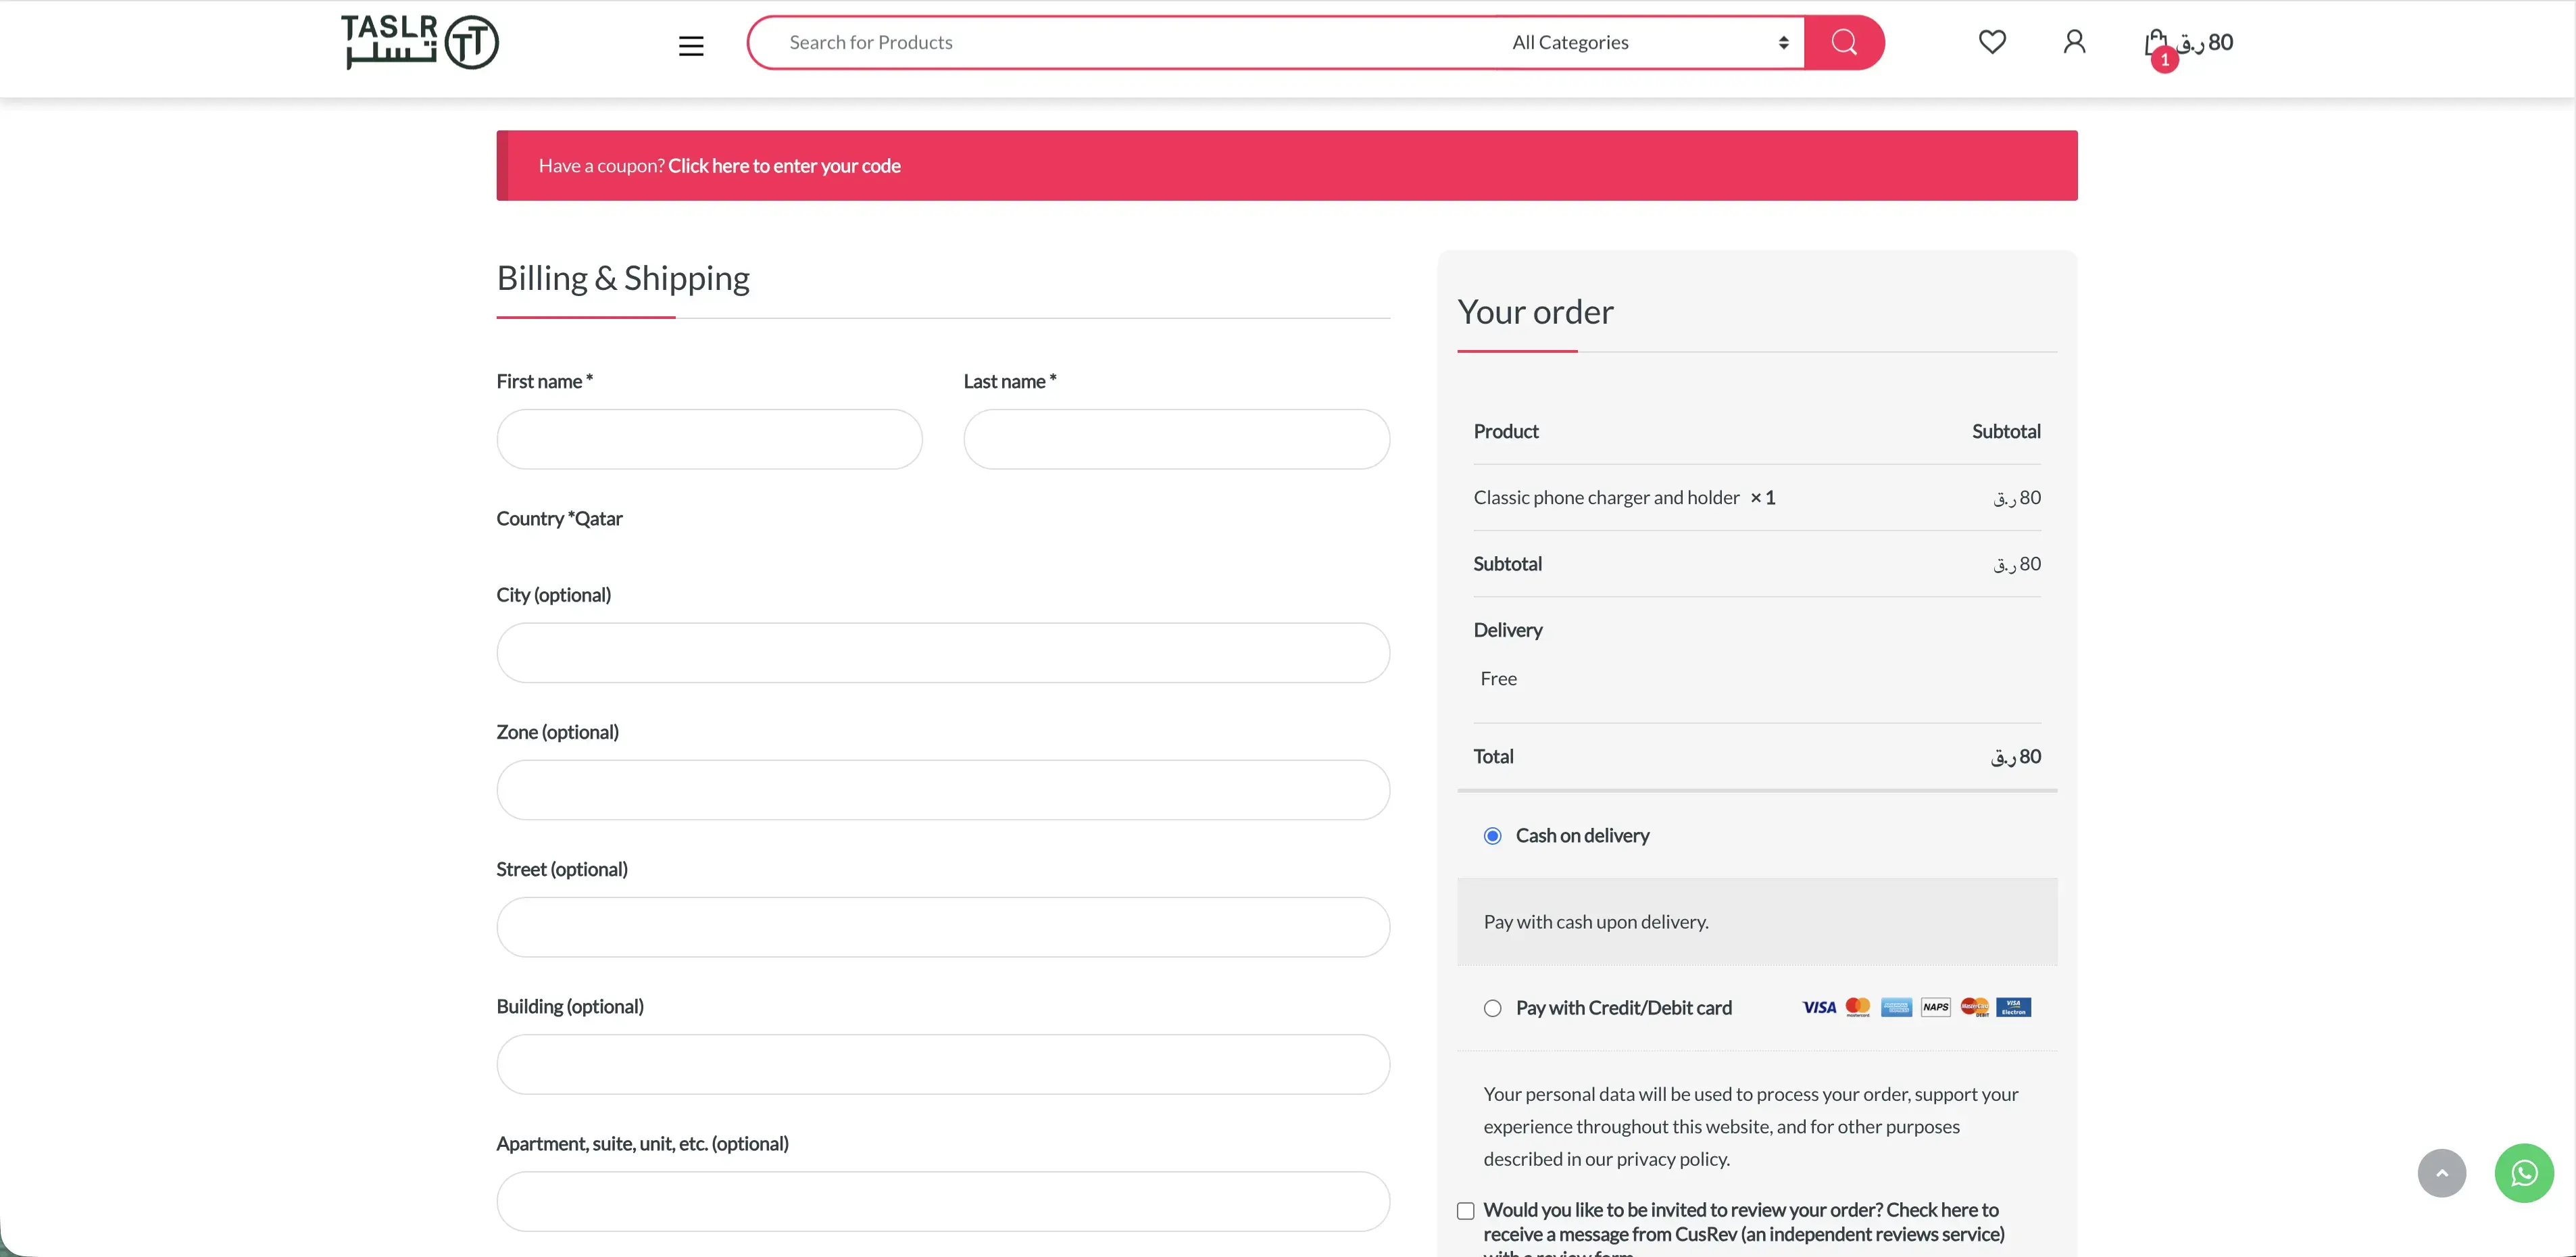Expand the All Categories dropdown
The height and width of the screenshot is (1257, 2576).
click(x=1649, y=42)
